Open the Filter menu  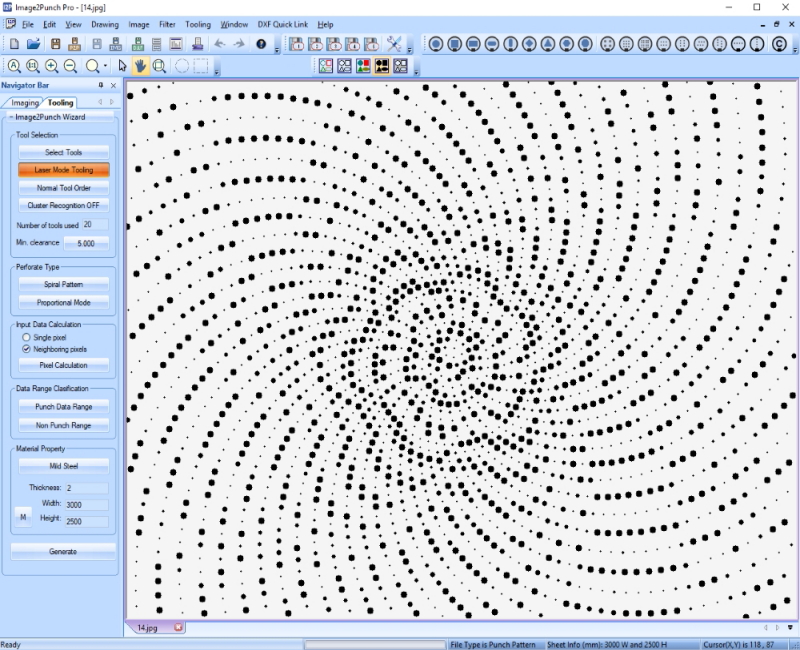coord(167,24)
